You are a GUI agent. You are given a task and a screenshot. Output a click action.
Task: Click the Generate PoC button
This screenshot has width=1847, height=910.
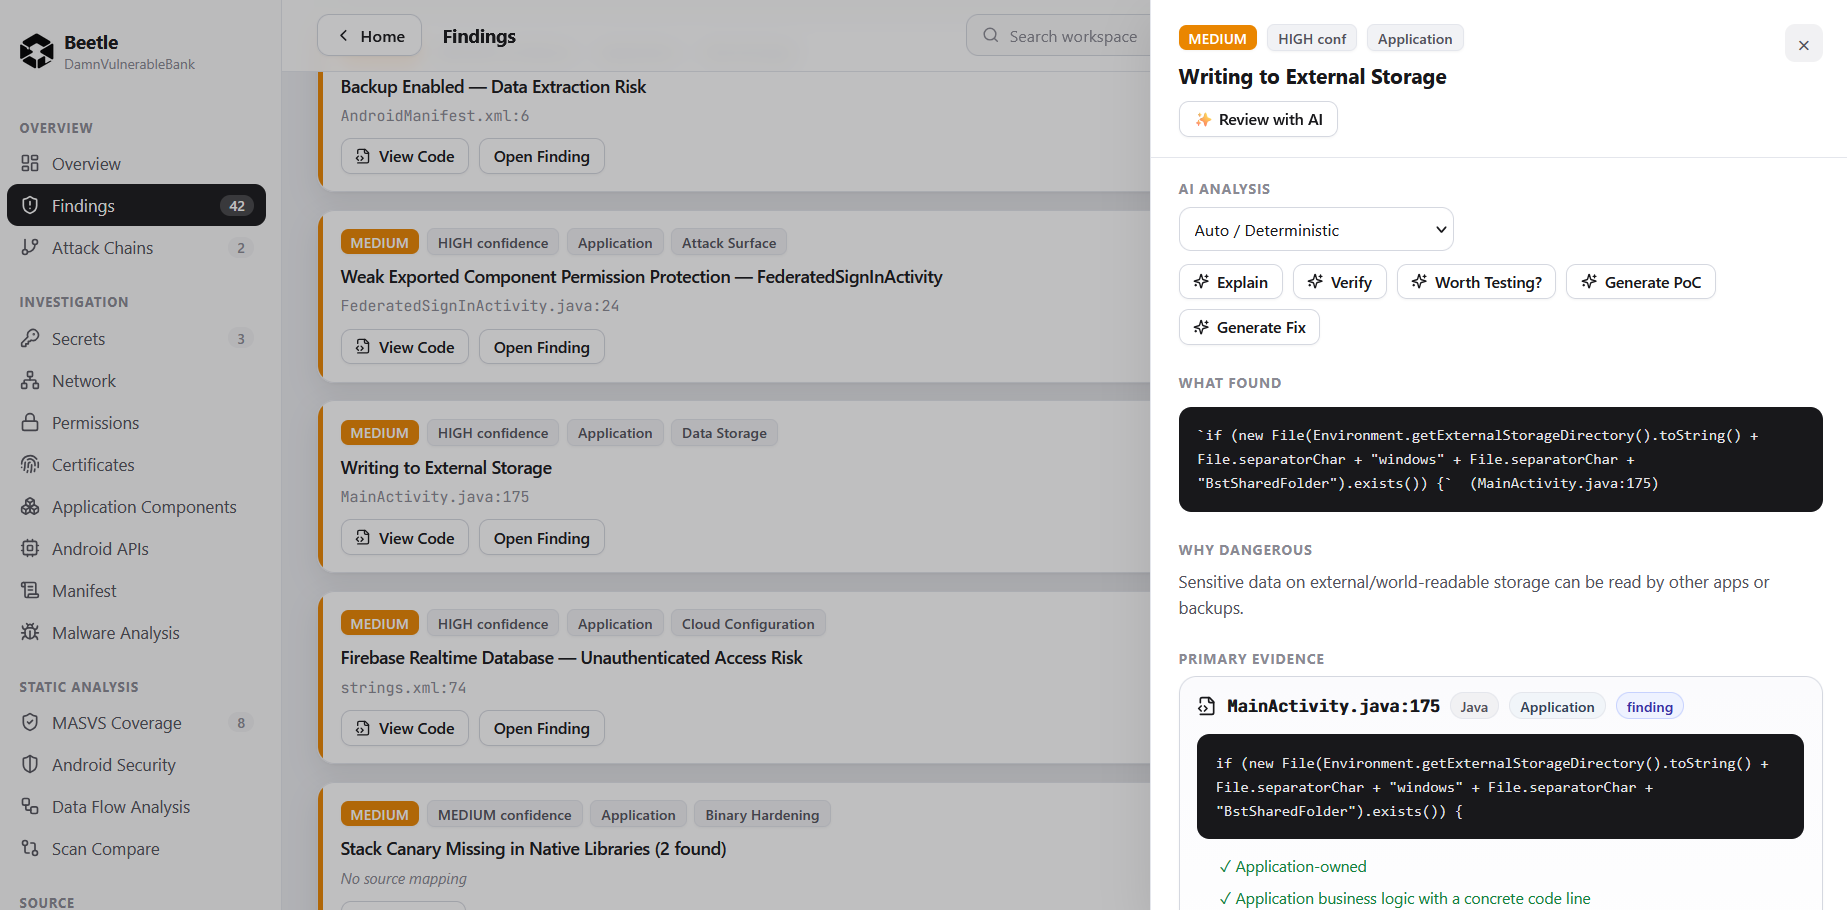click(1641, 282)
